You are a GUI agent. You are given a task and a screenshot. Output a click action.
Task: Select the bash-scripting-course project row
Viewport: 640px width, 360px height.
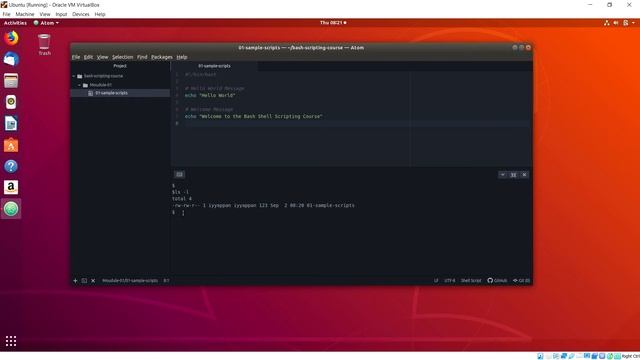(x=120, y=76)
